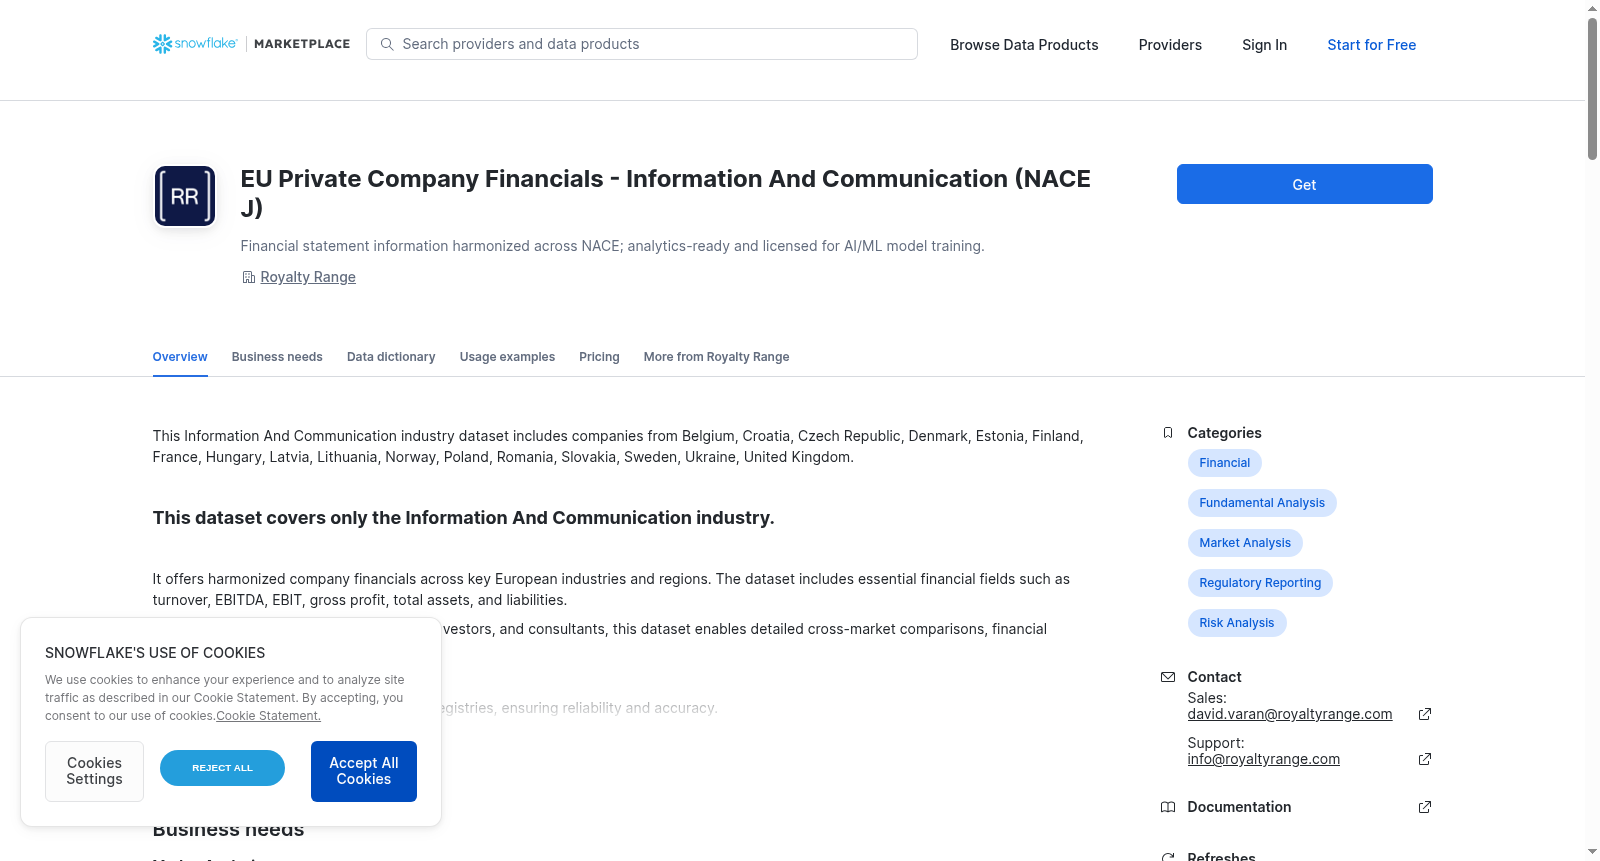1600x861 pixels.
Task: Click the Documentation heading
Action: 1239,807
